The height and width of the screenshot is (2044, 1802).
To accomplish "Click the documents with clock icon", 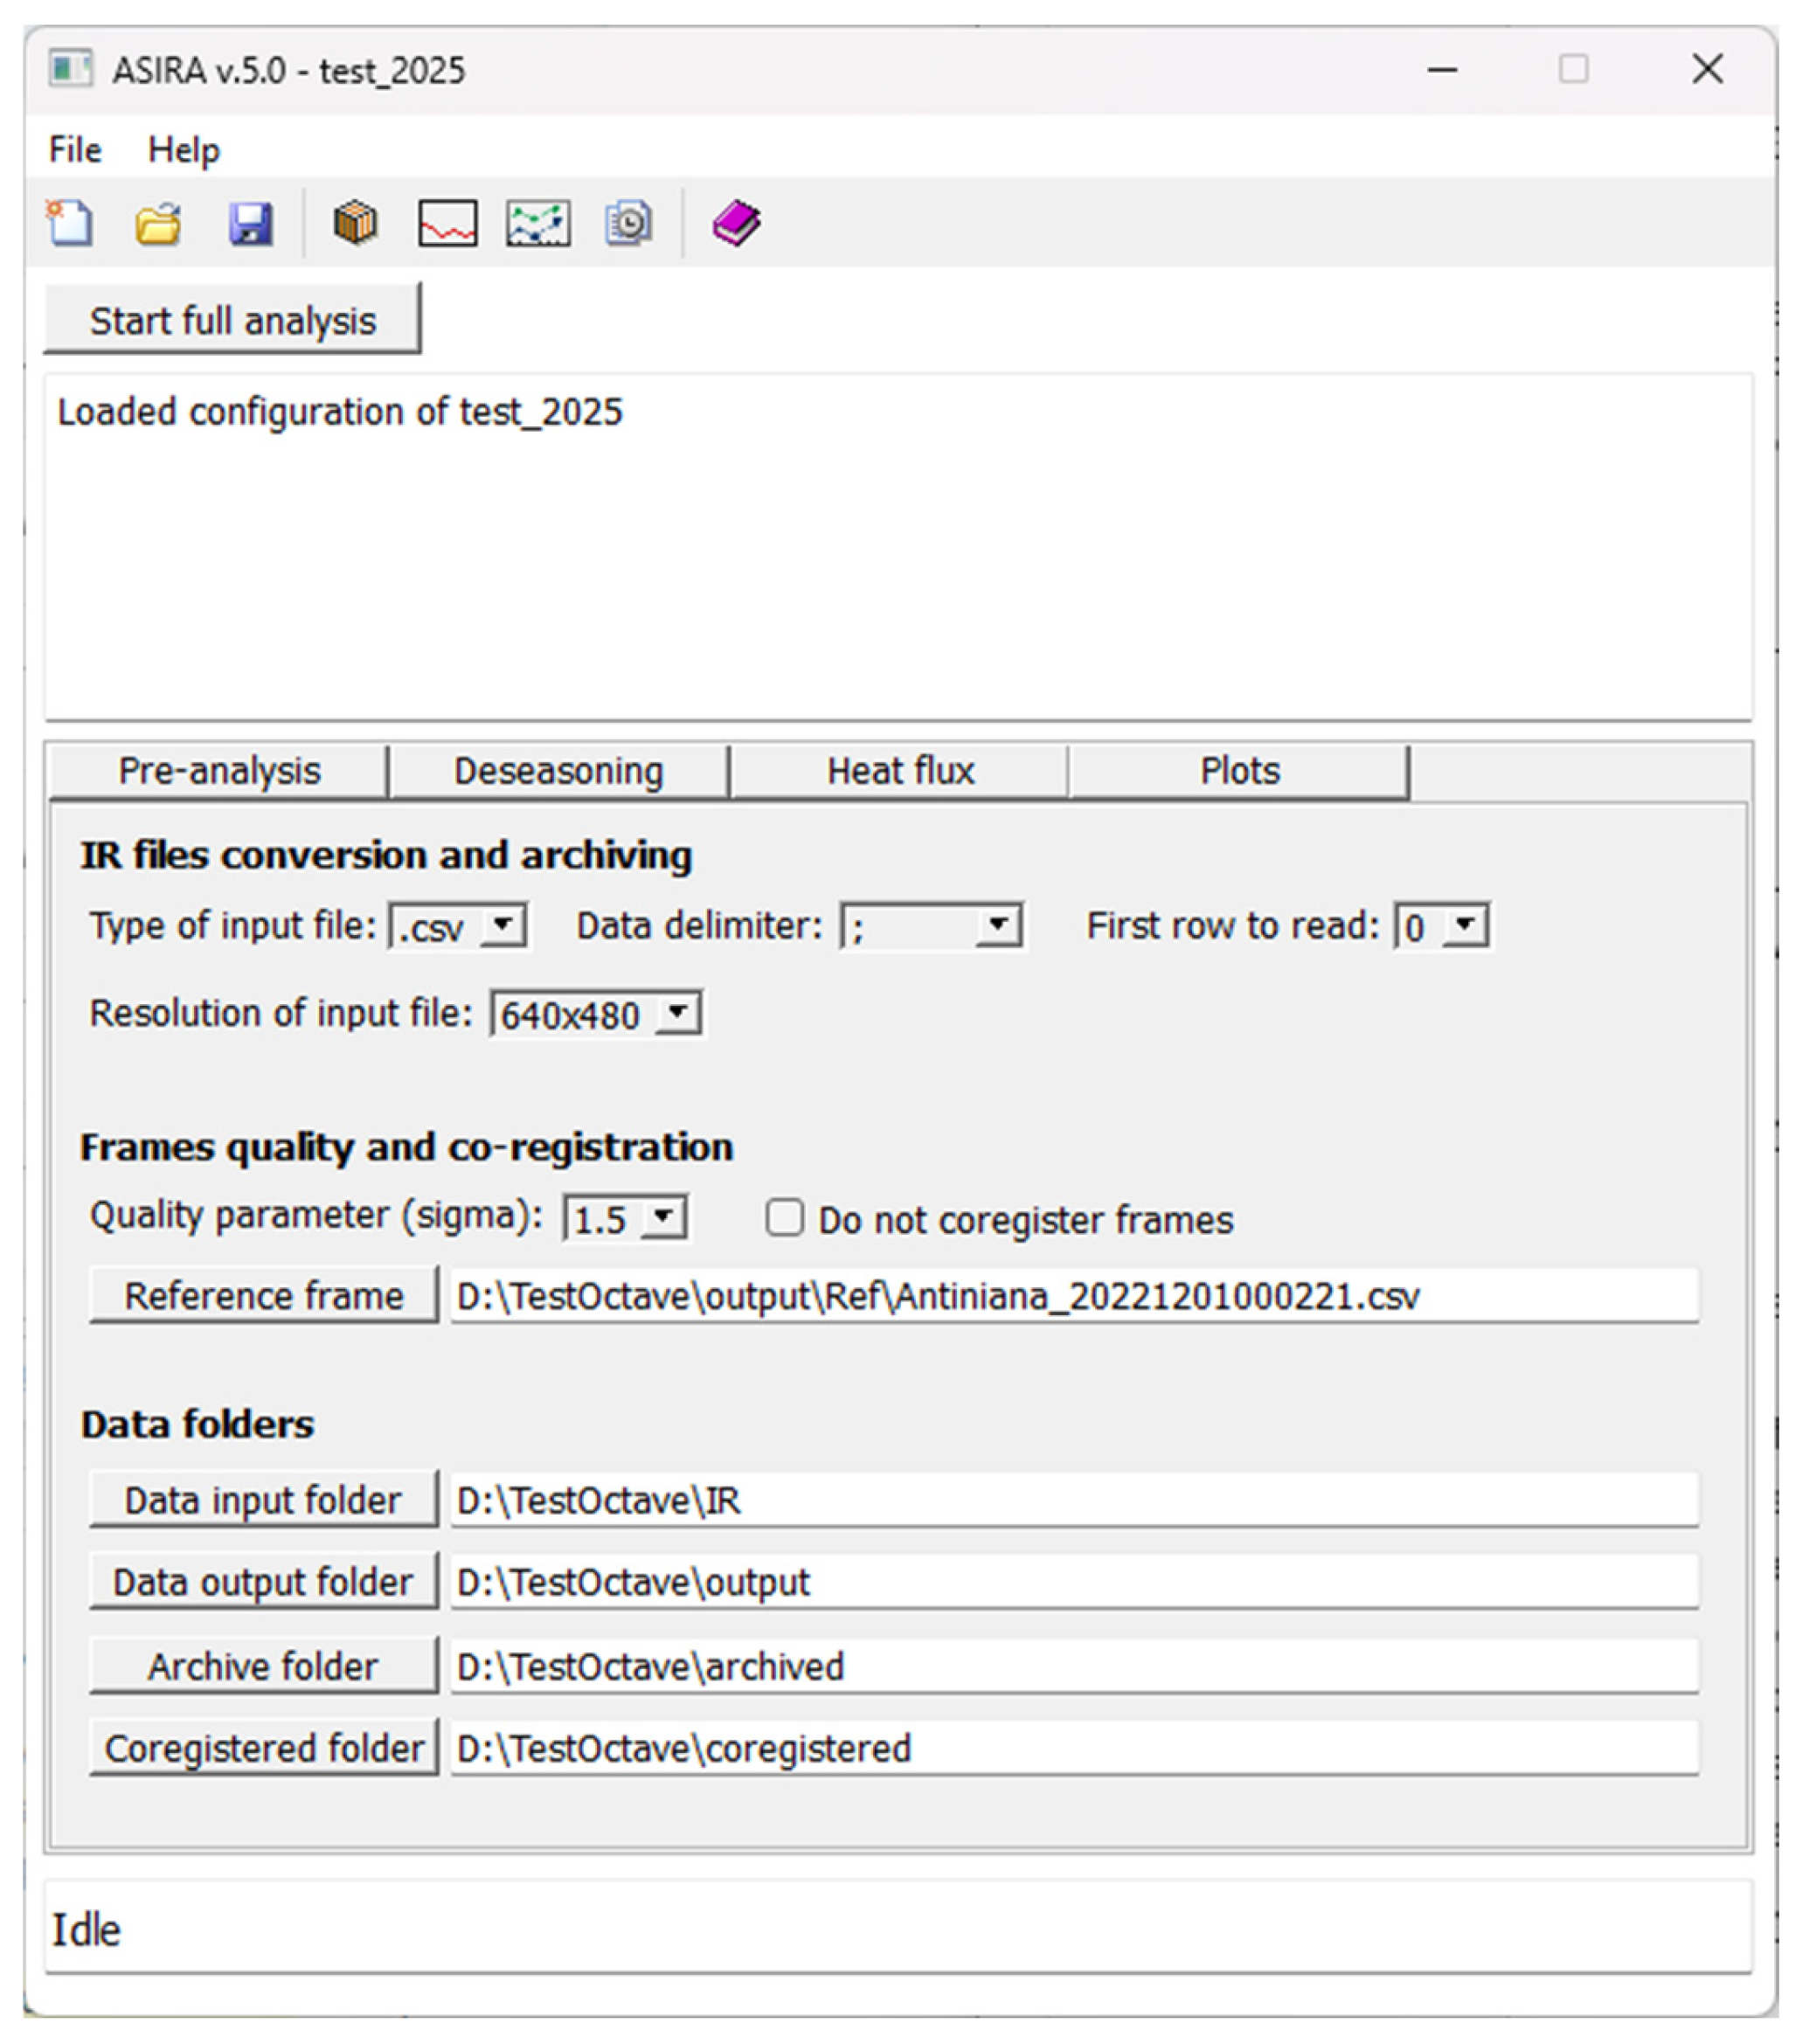I will [x=629, y=223].
